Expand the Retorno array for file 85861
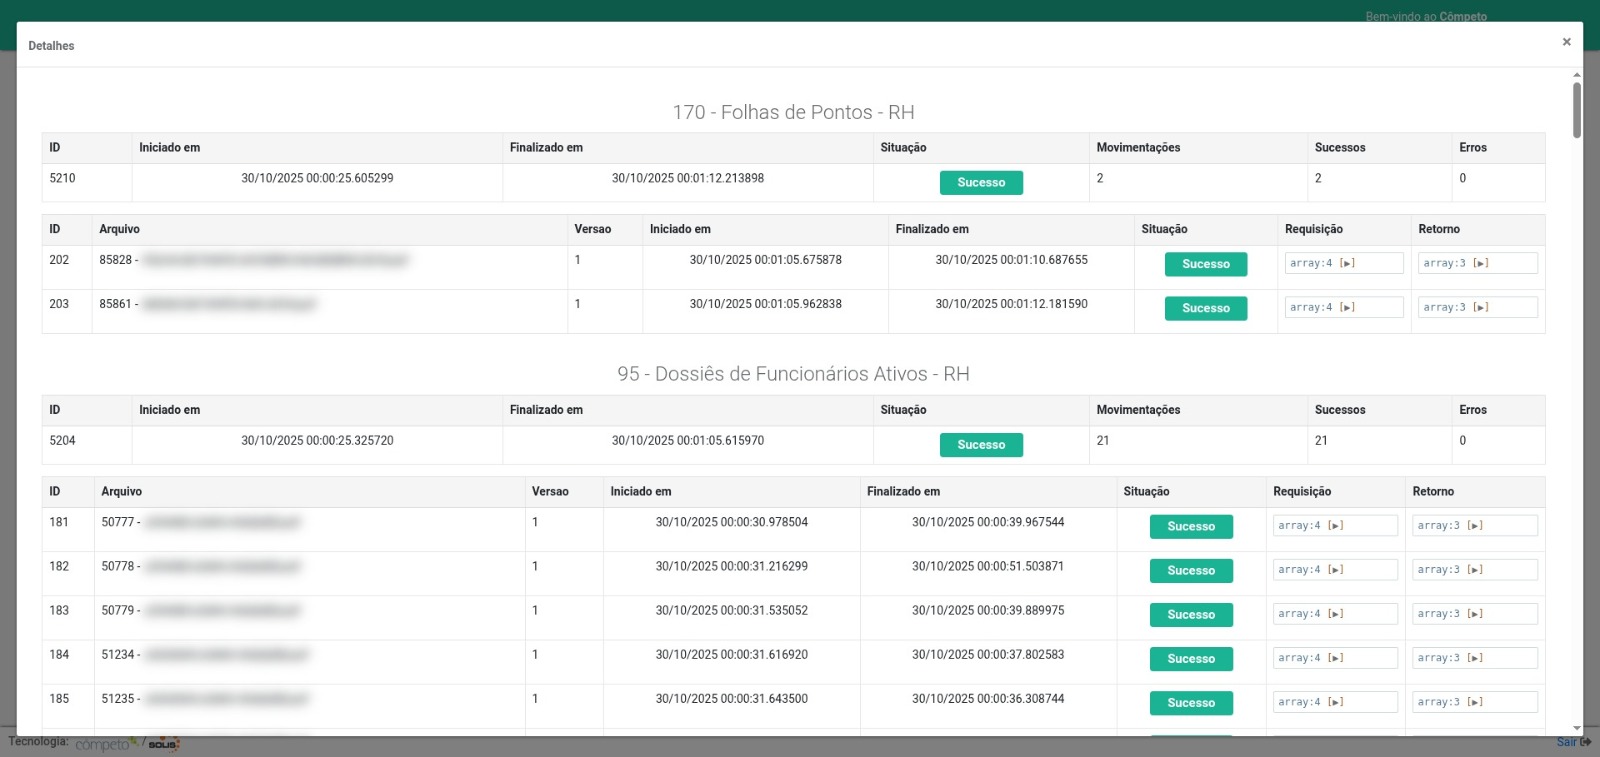Image resolution: width=1600 pixels, height=757 pixels. coord(1480,308)
